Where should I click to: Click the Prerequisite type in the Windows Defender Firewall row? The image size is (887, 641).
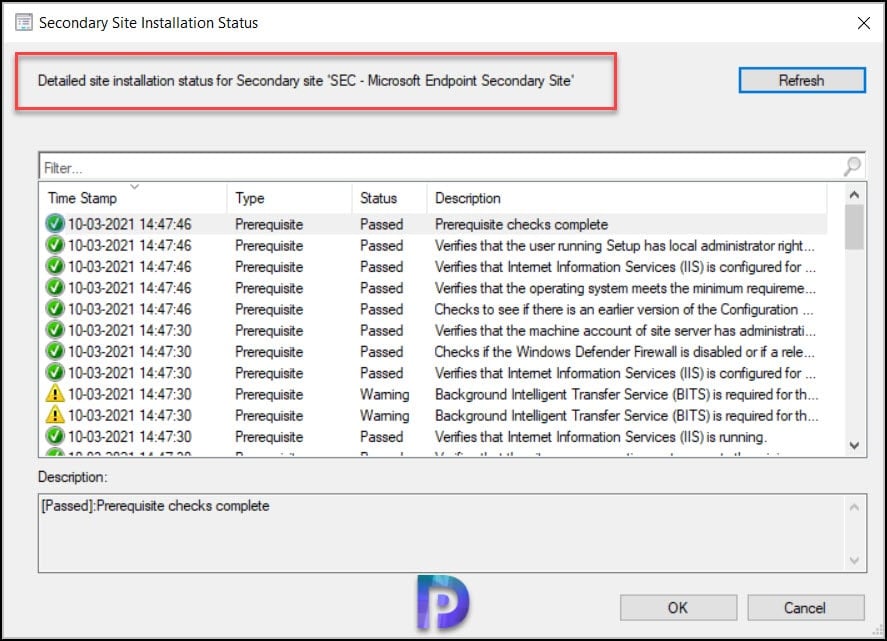pyautogui.click(x=269, y=352)
